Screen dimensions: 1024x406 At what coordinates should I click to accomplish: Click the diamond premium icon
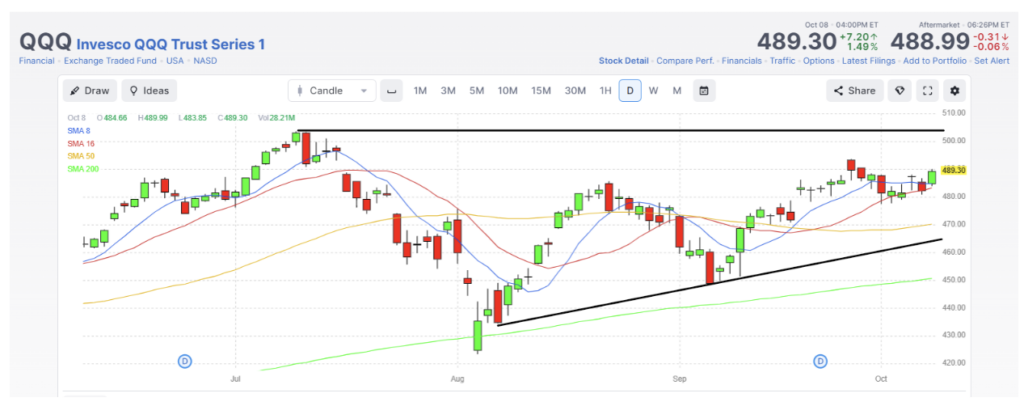point(899,91)
